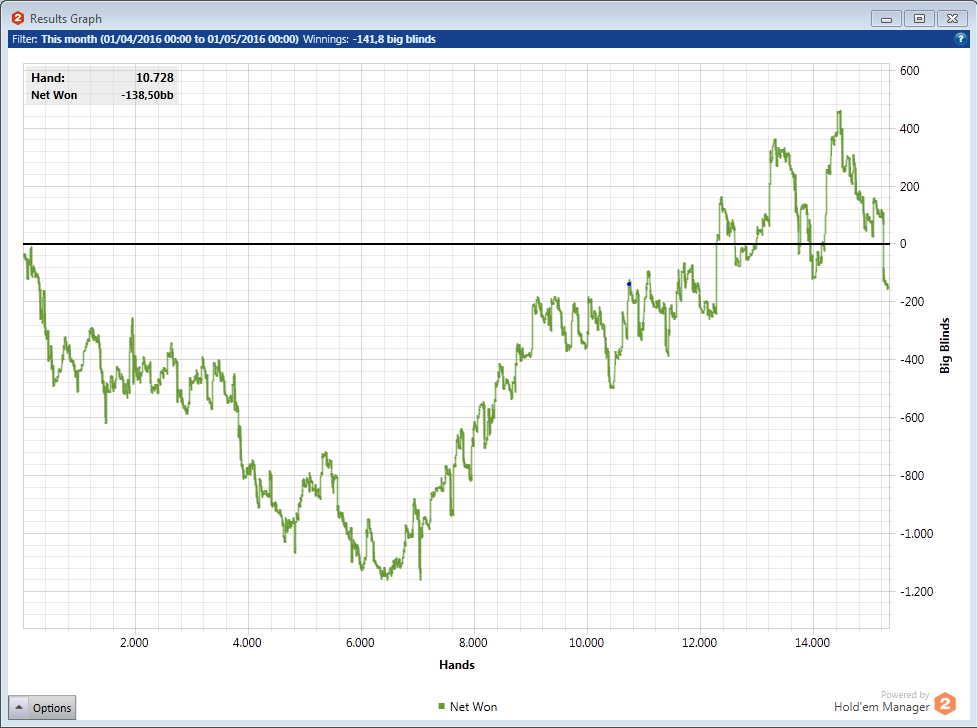Click the -800 big blinds axis label
This screenshot has height=728, width=977.
[912, 476]
